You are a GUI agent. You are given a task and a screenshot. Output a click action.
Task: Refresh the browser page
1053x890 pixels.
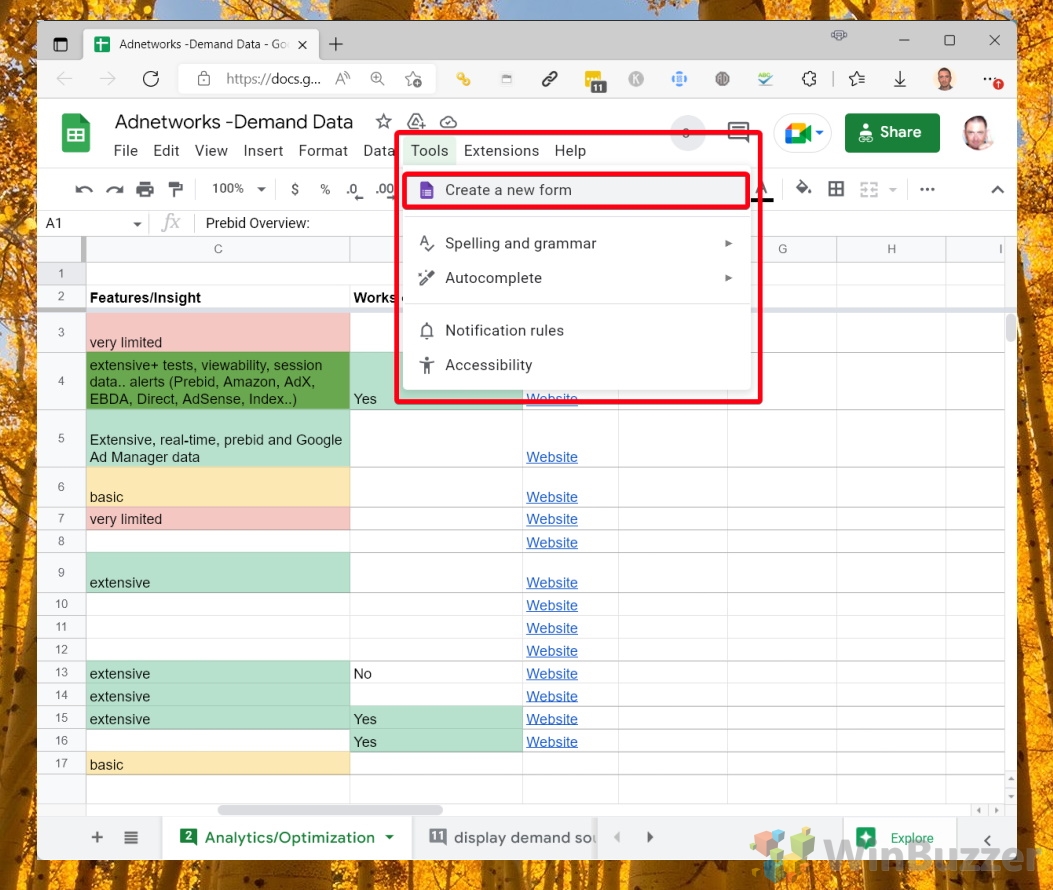pos(151,79)
